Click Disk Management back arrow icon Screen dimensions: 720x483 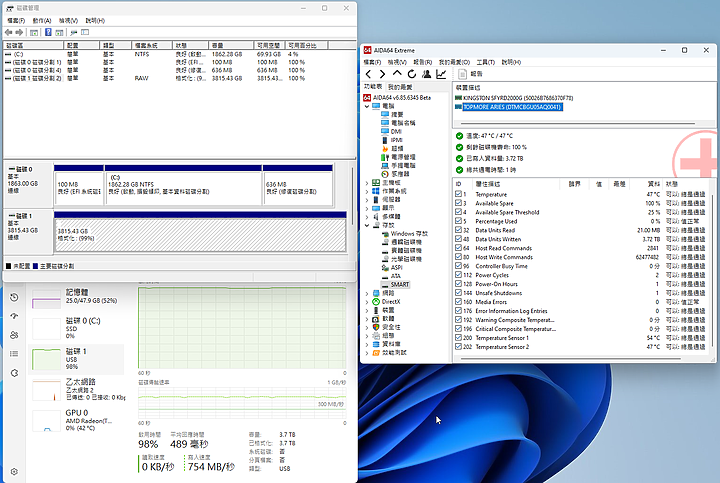pyautogui.click(x=8, y=33)
